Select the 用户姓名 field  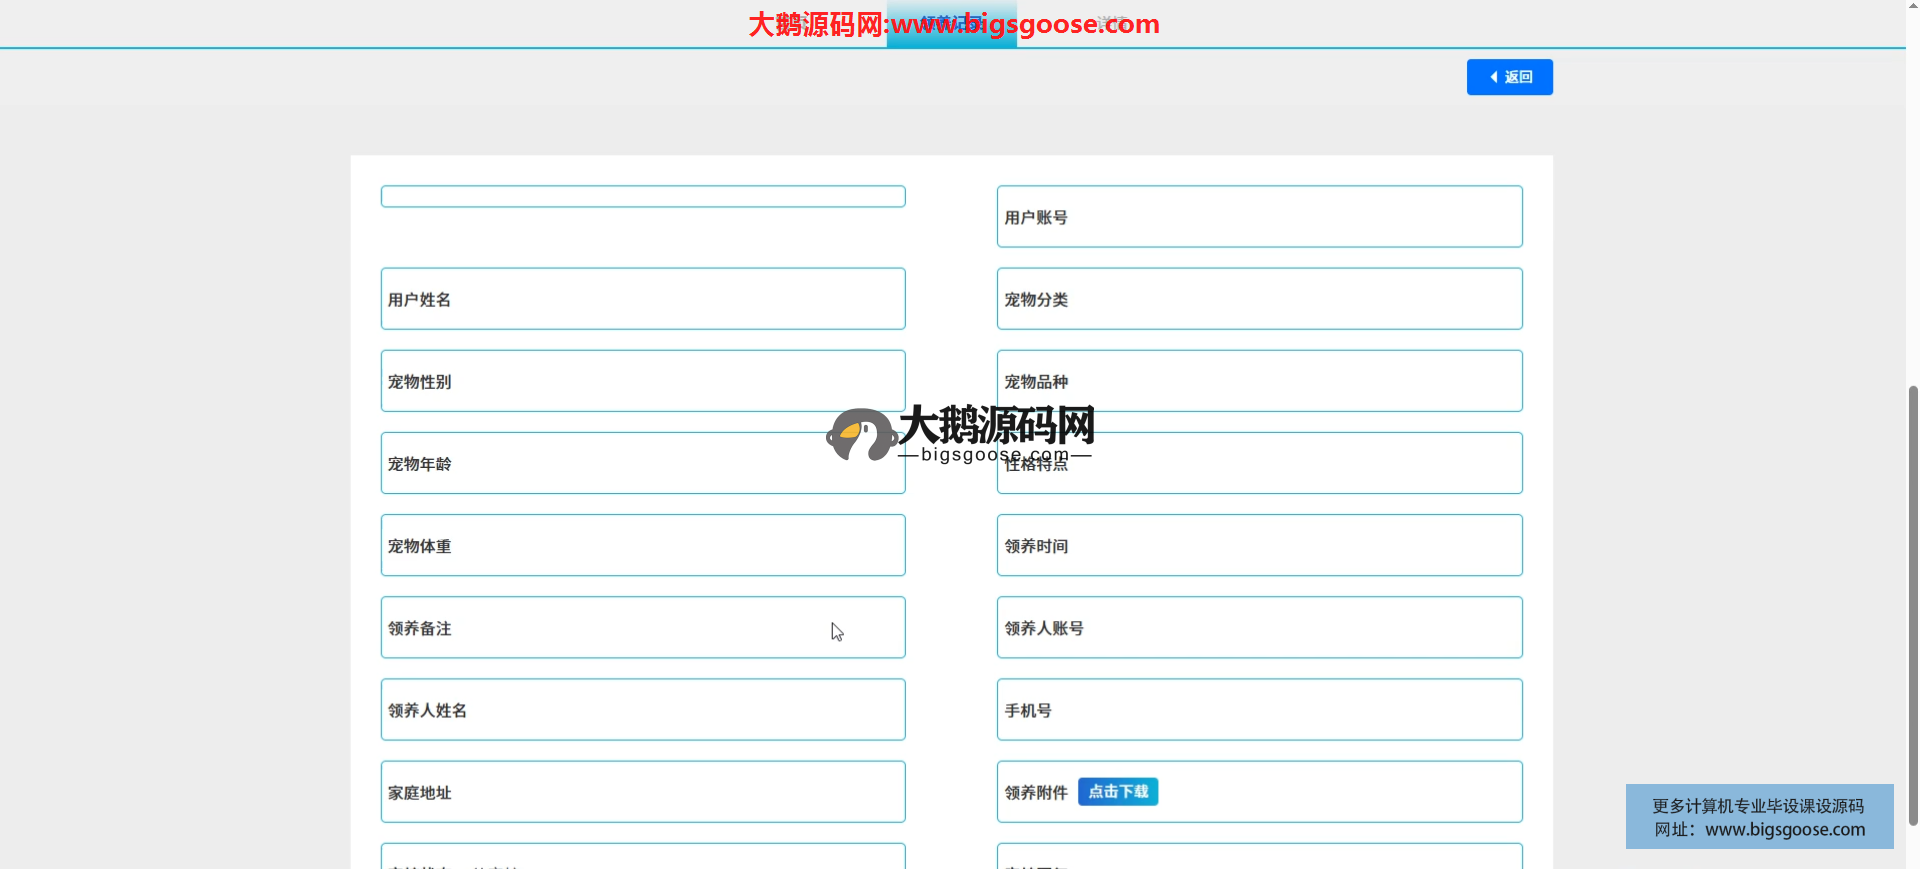tap(642, 299)
